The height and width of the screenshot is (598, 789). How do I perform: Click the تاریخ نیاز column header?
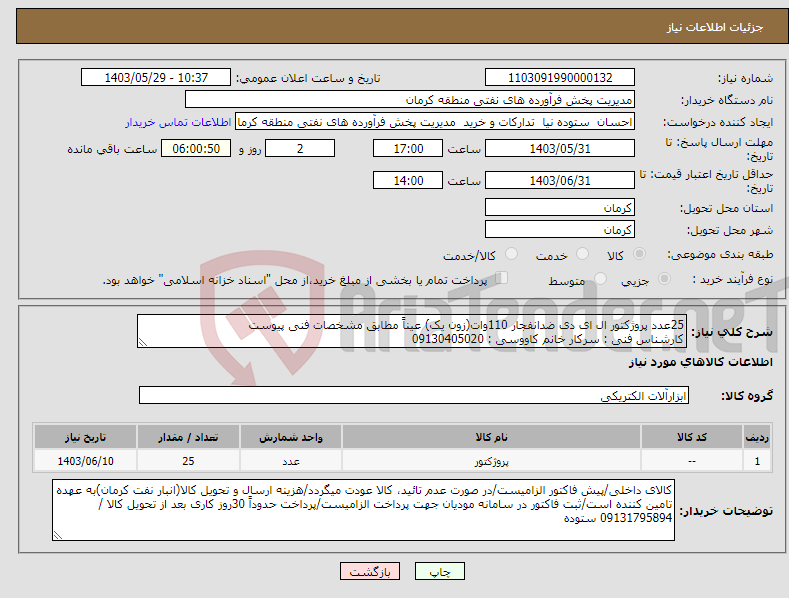tap(86, 437)
